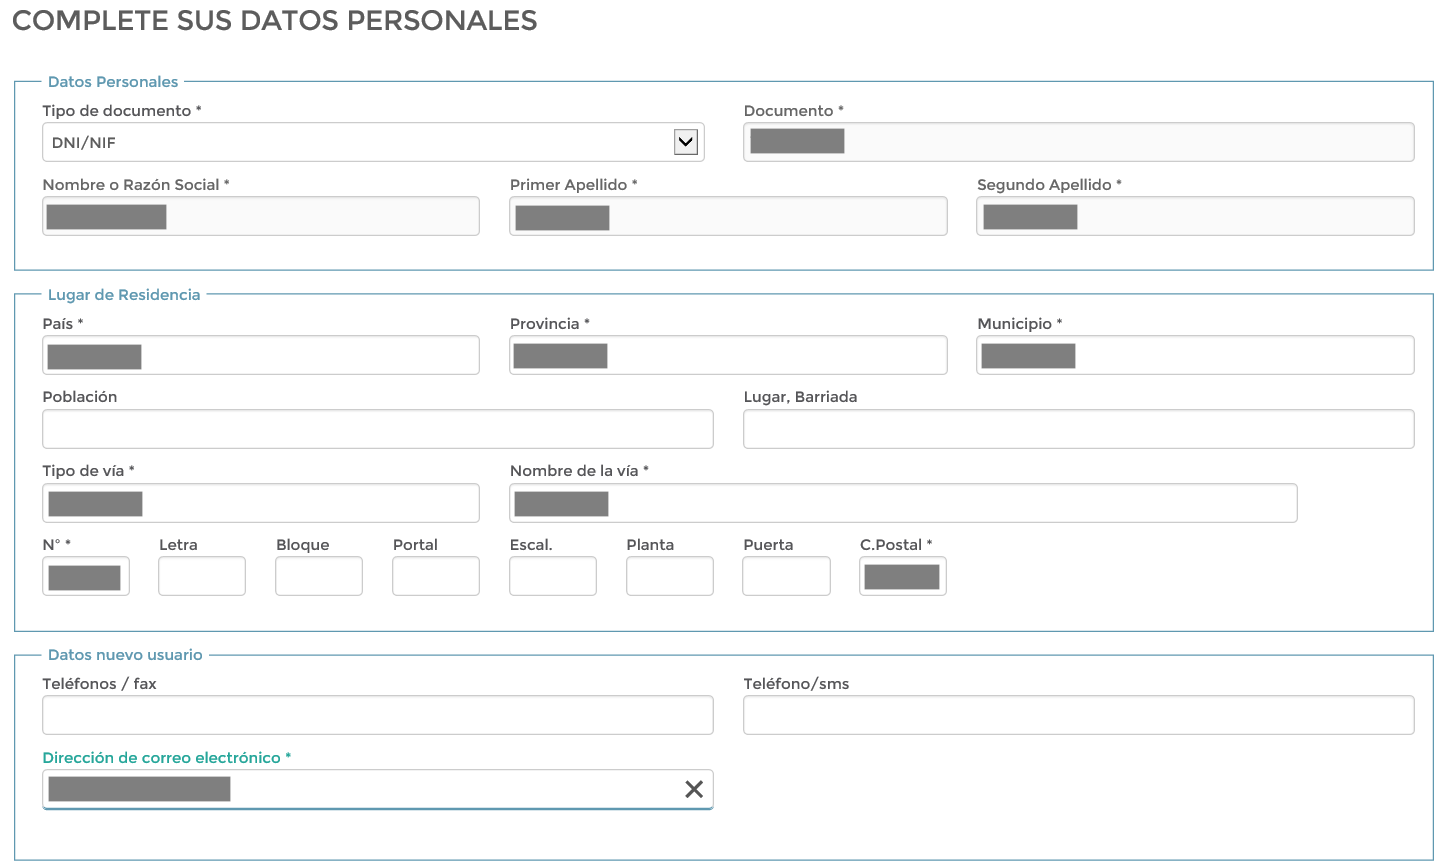The image size is (1445, 865).
Task: Click into the Municipio field
Action: click(x=1195, y=355)
